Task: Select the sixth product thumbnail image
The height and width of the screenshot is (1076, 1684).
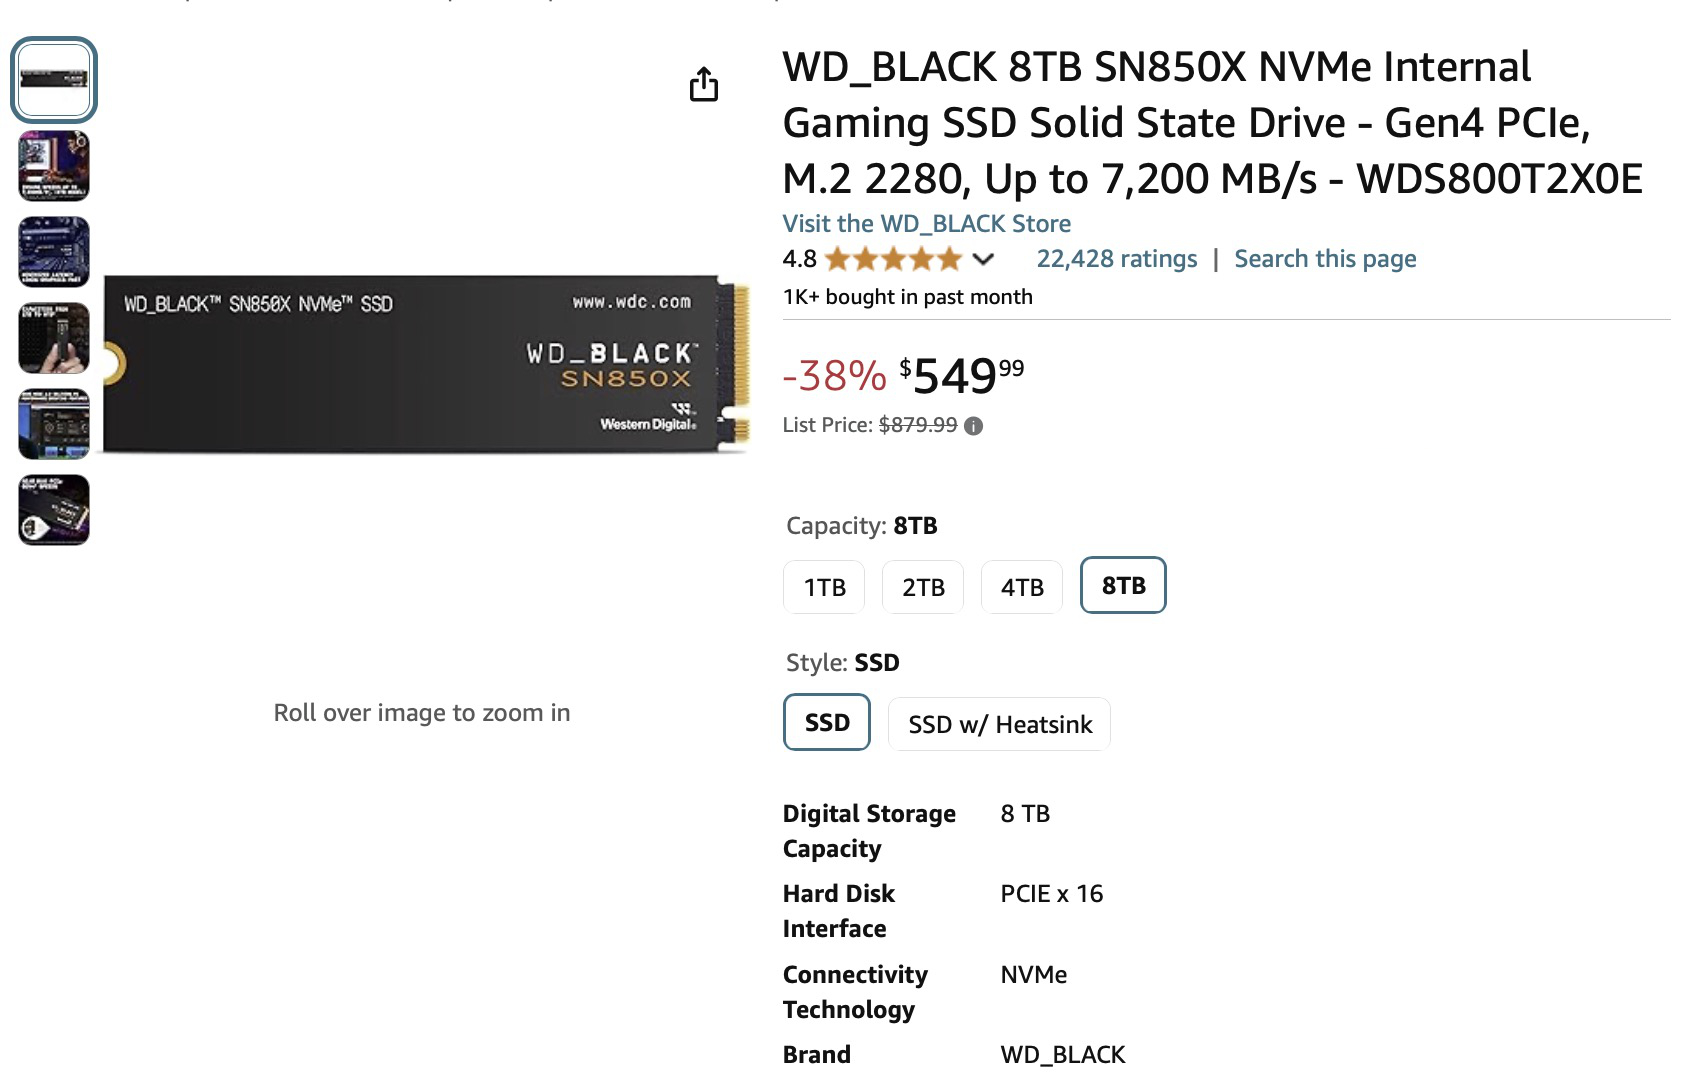Action: coord(54,510)
